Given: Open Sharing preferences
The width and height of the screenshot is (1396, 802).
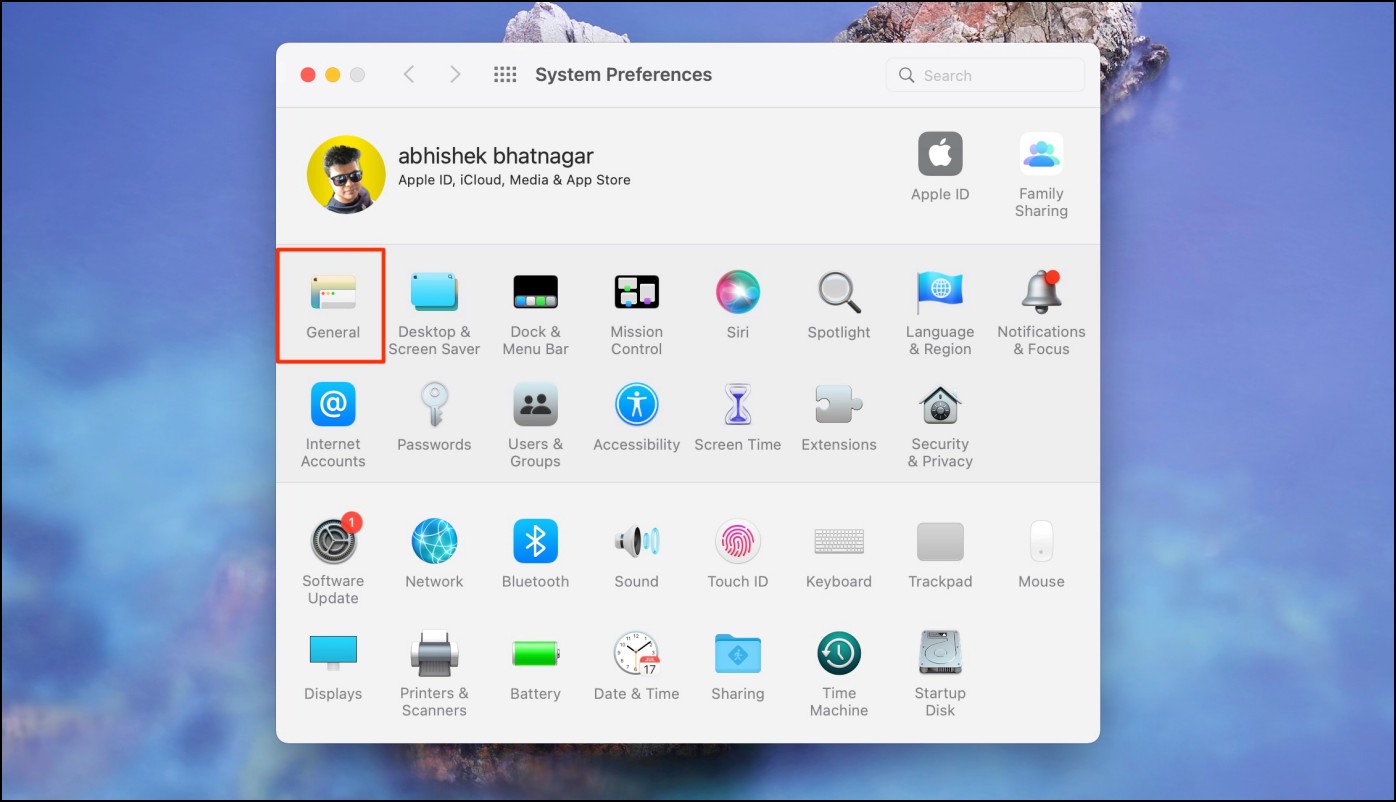Looking at the screenshot, I should point(738,666).
